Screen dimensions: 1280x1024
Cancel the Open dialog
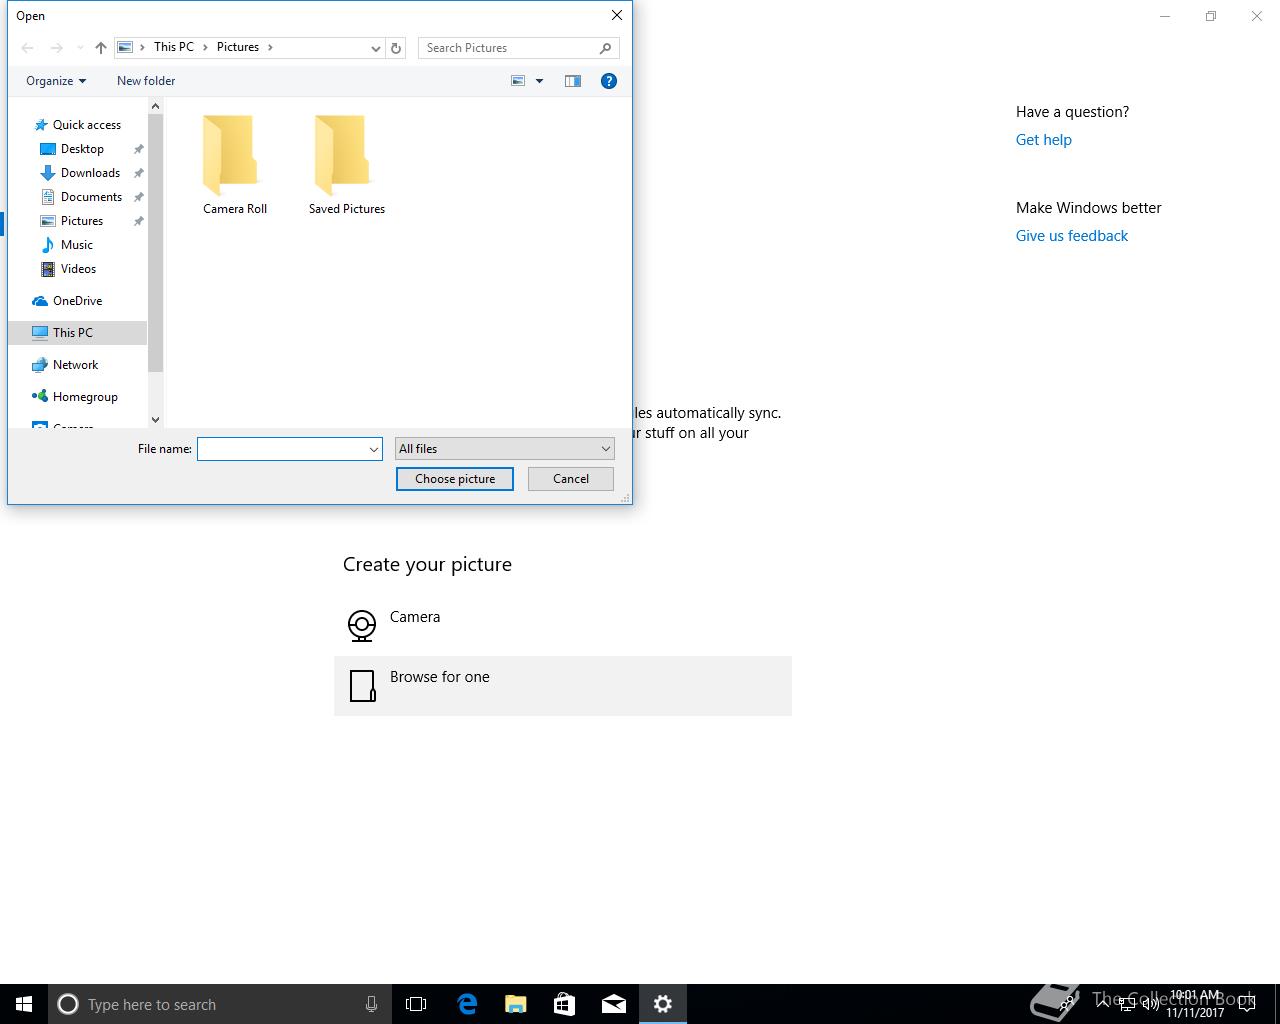571,479
